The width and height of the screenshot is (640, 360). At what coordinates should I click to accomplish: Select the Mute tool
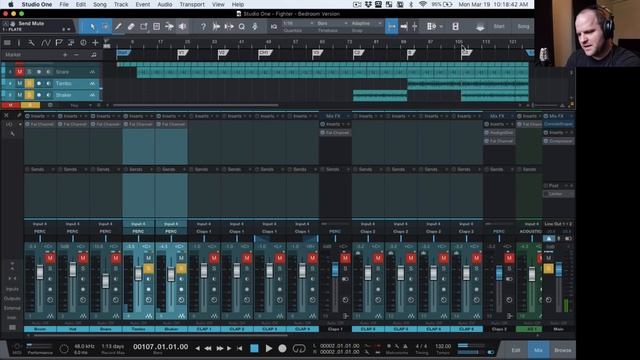[x=157, y=27]
